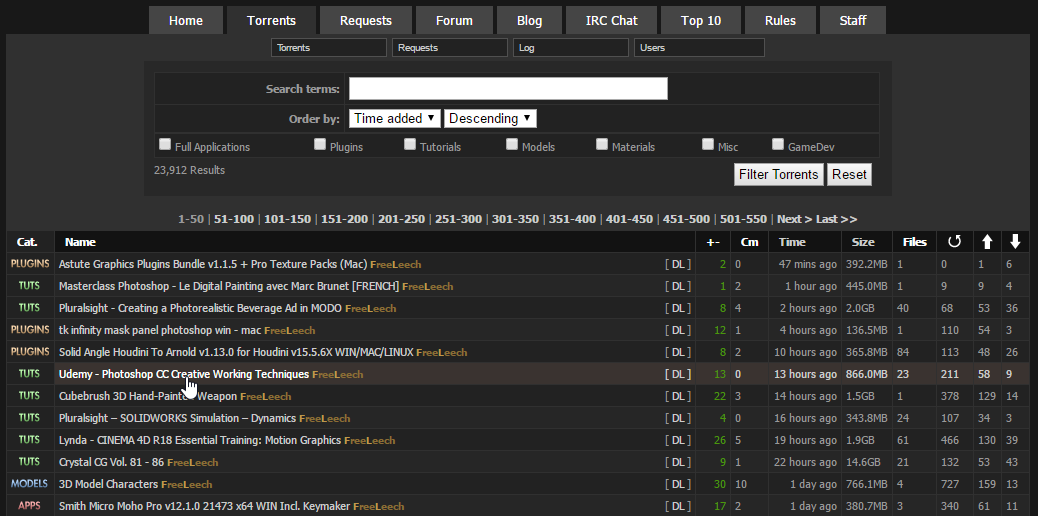The image size is (1038, 516).
Task: Switch to the Requests main tab
Action: click(366, 21)
